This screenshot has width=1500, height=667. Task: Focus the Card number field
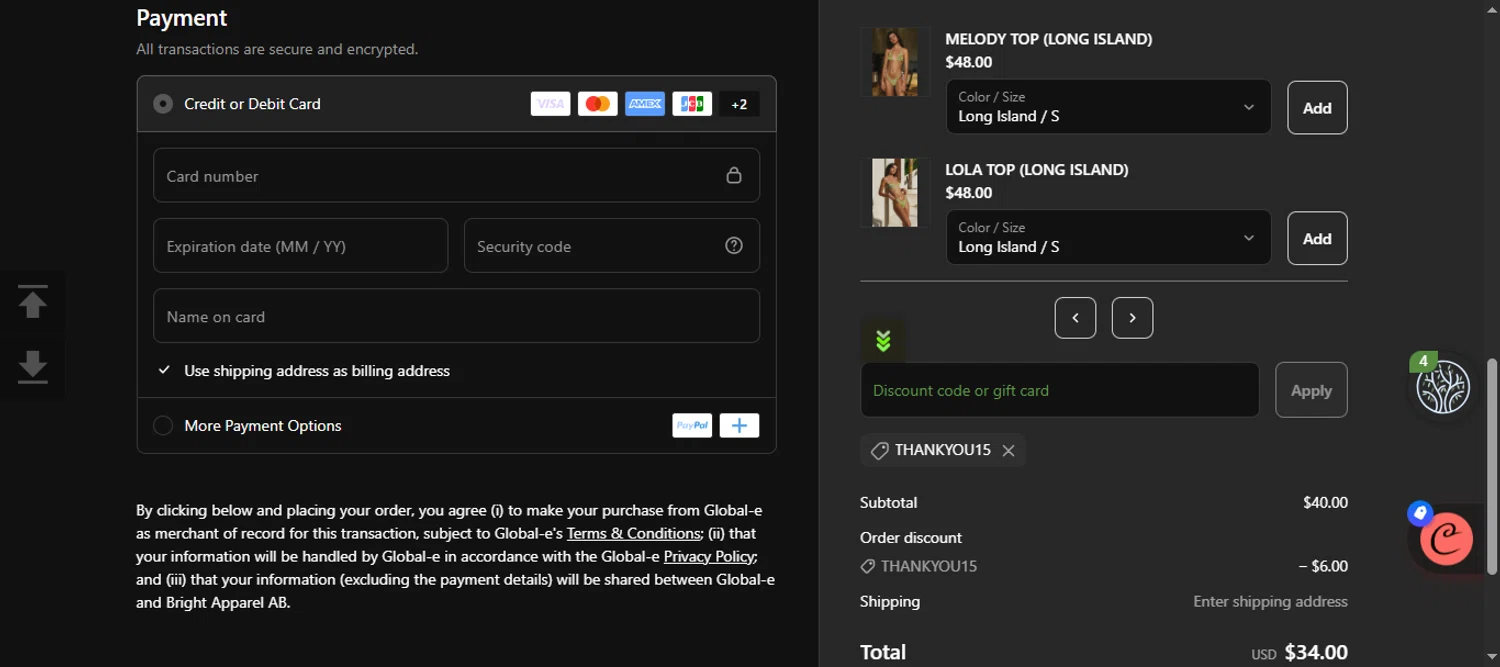pos(456,175)
